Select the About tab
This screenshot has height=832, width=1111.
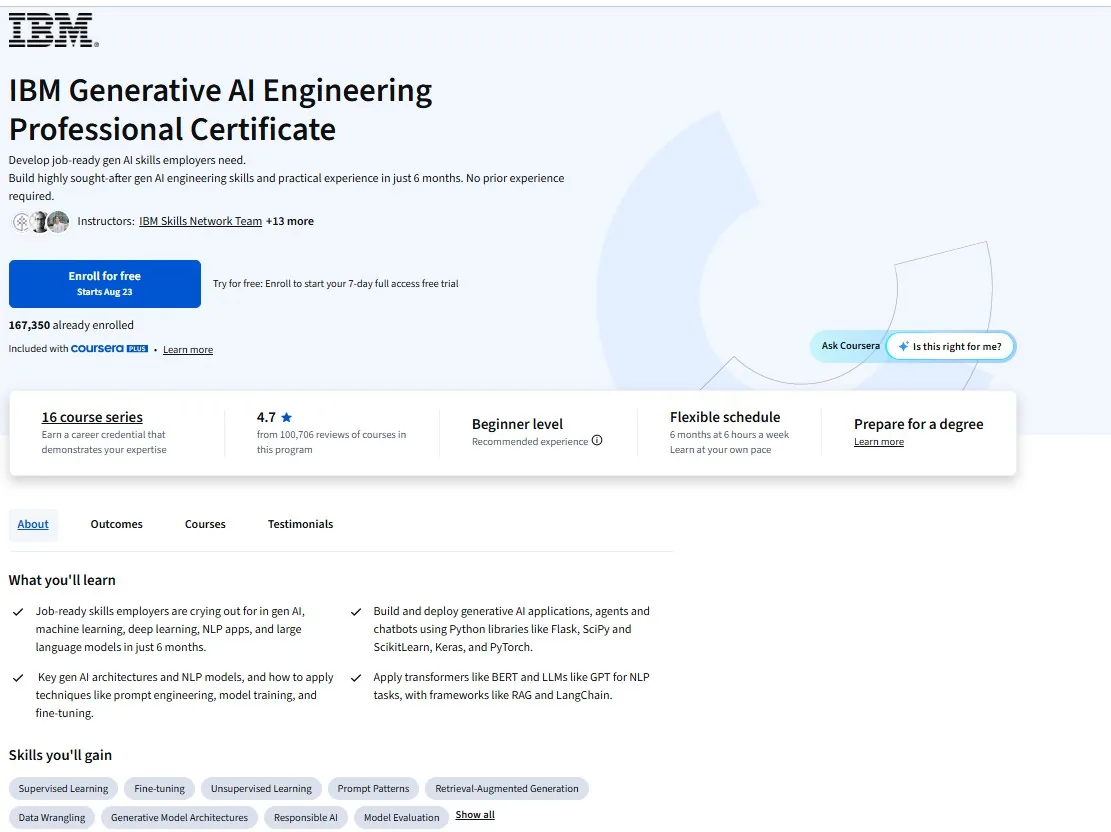click(x=33, y=524)
